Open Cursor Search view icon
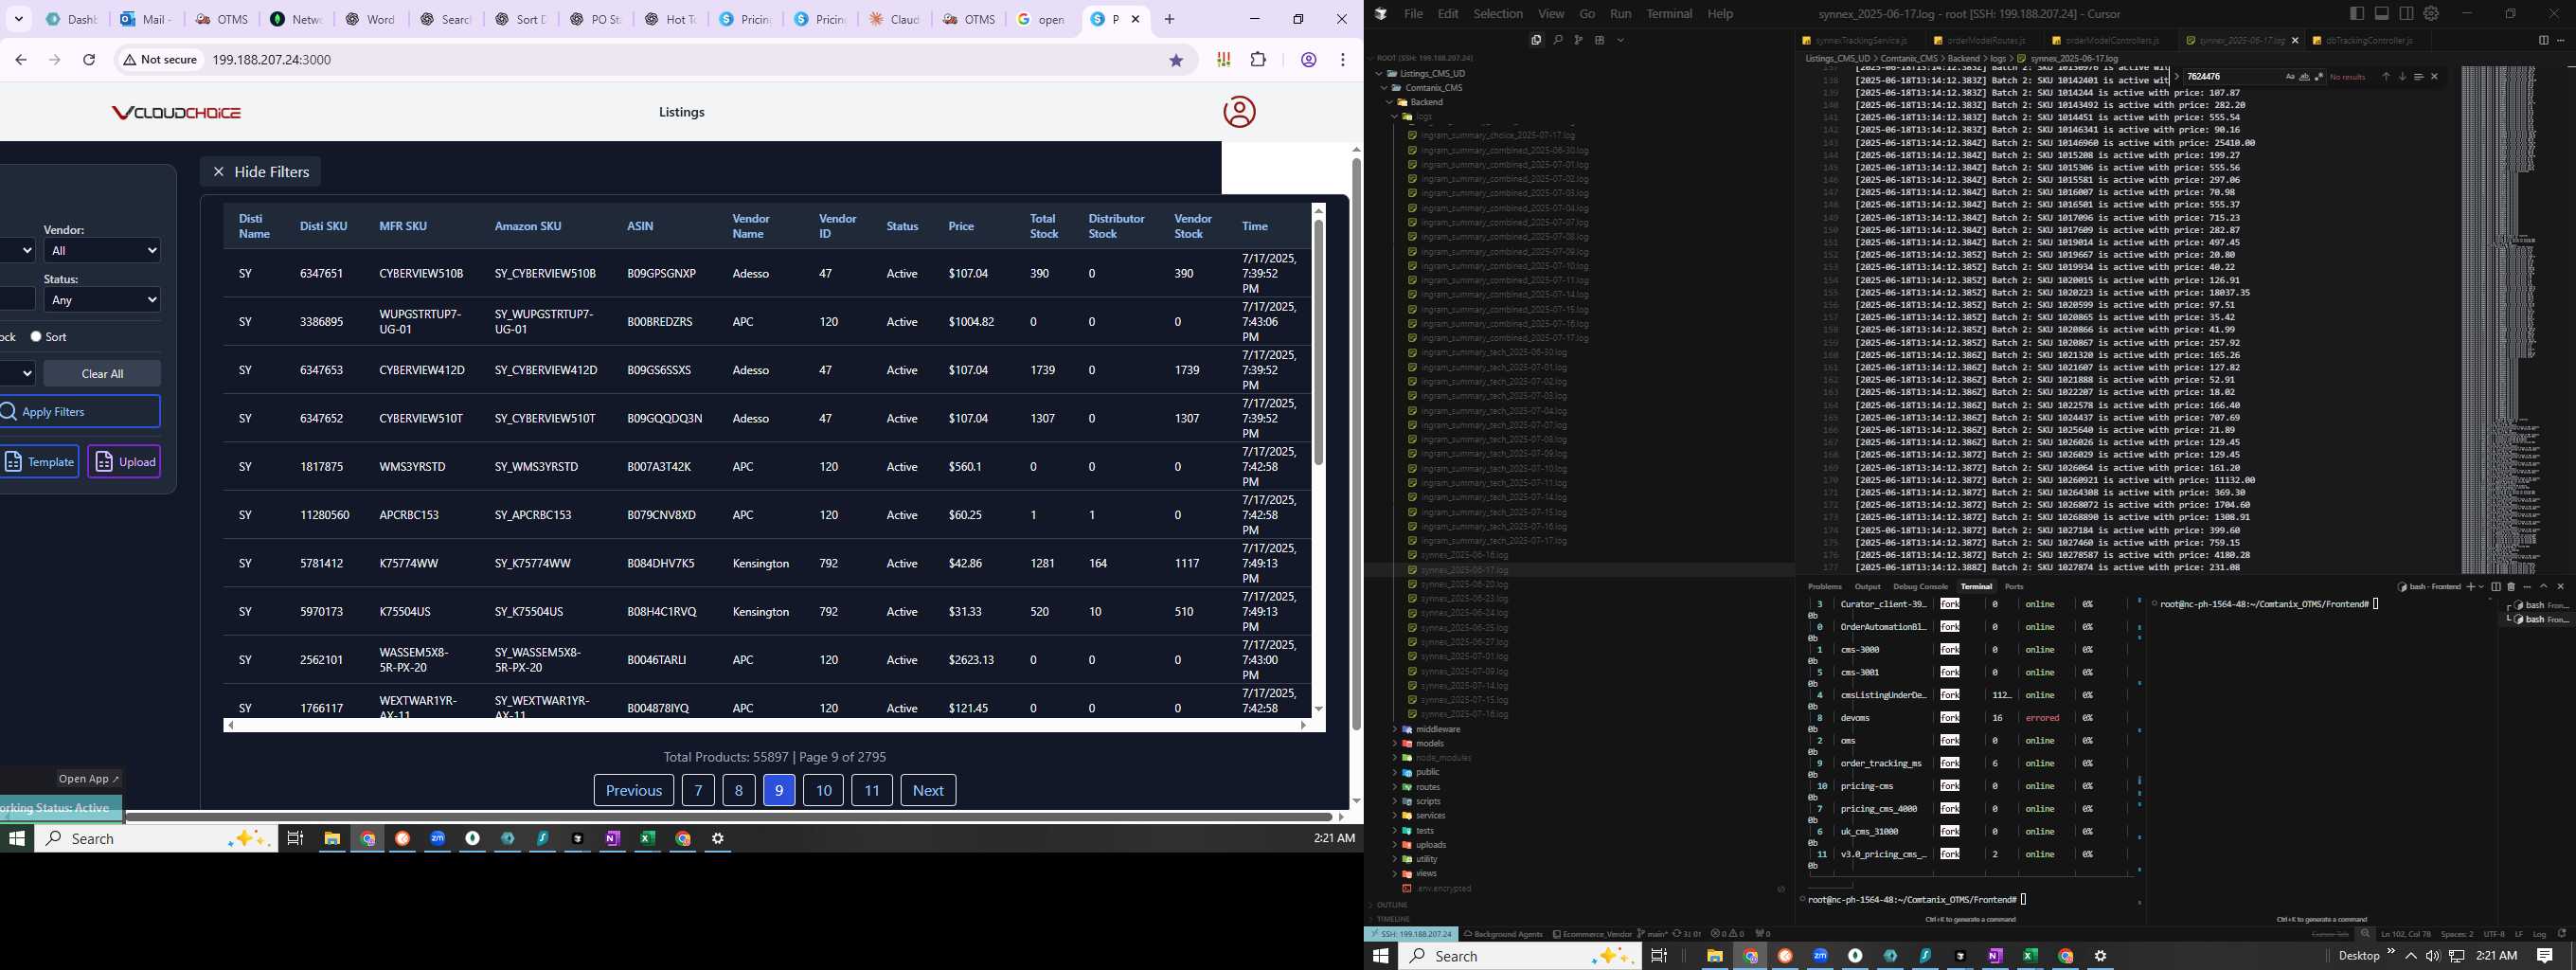 coord(1558,40)
